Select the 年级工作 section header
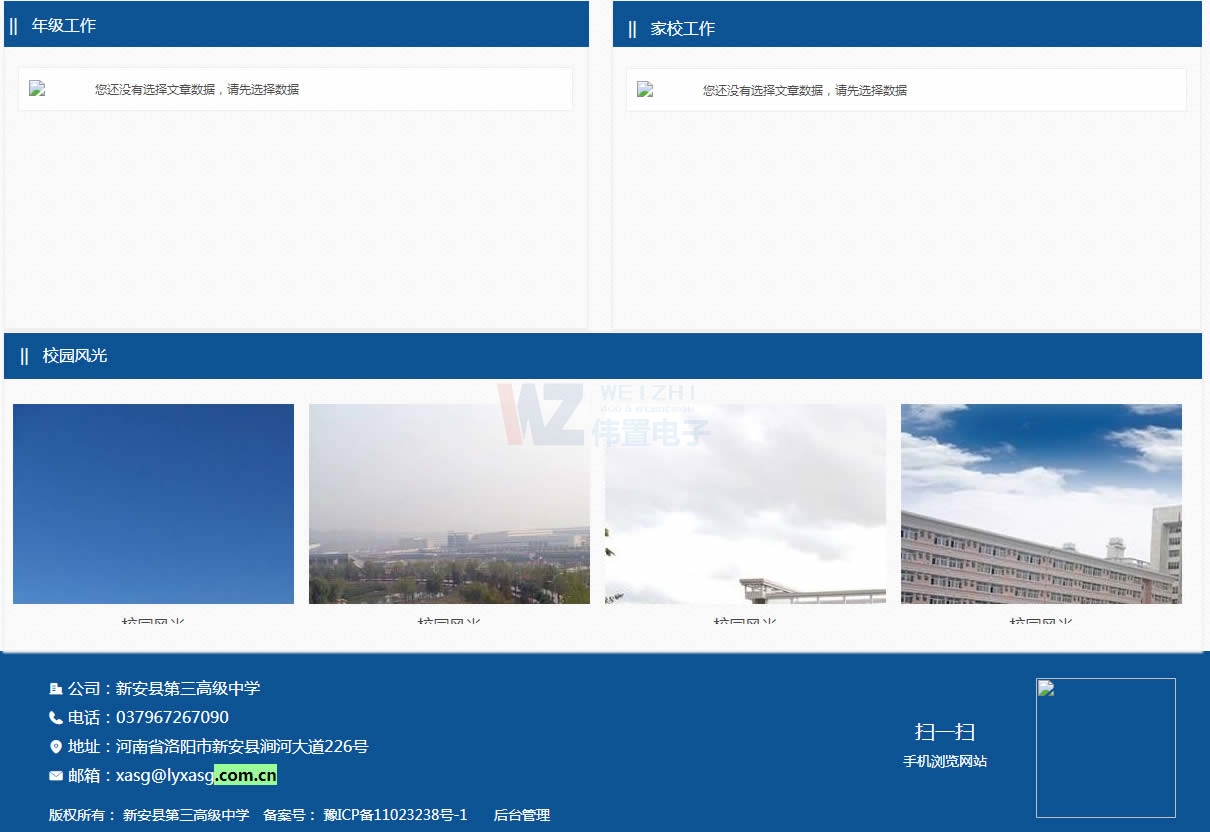This screenshot has width=1210, height=832. click(64, 27)
